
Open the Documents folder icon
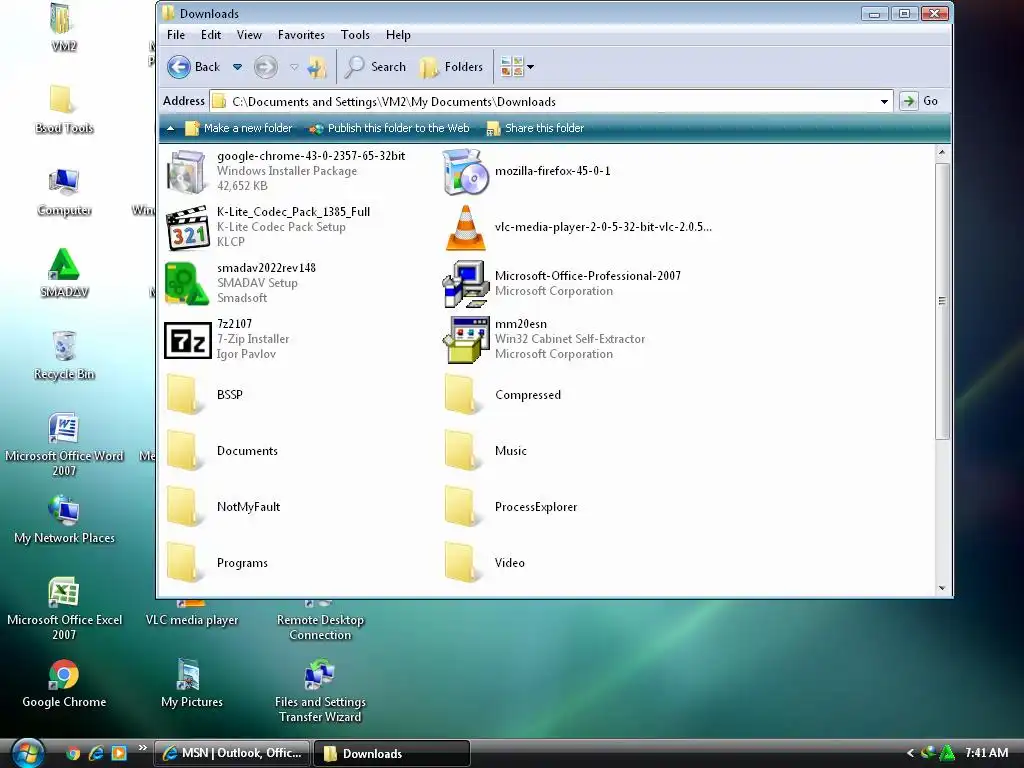click(184, 451)
